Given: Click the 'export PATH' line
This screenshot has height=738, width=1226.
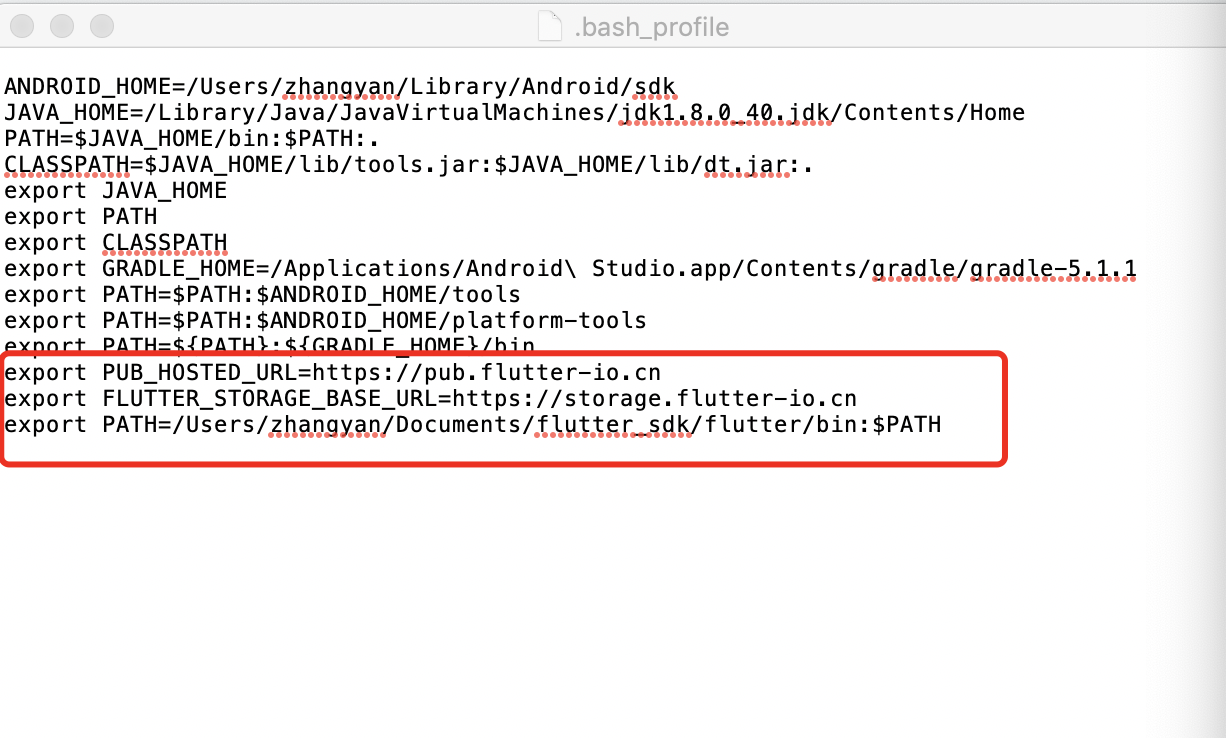Looking at the screenshot, I should (81, 217).
